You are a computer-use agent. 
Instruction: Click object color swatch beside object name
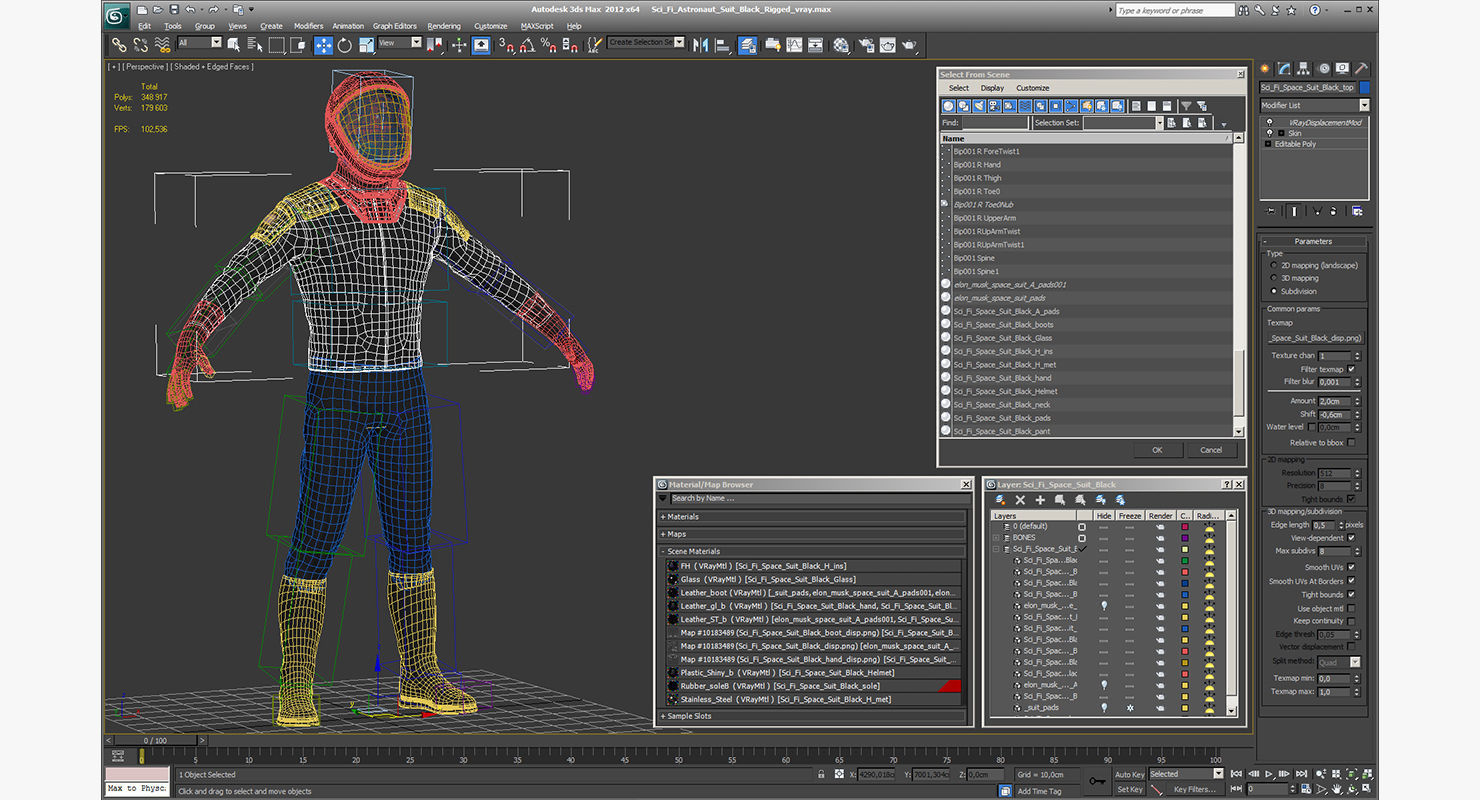tap(1365, 87)
